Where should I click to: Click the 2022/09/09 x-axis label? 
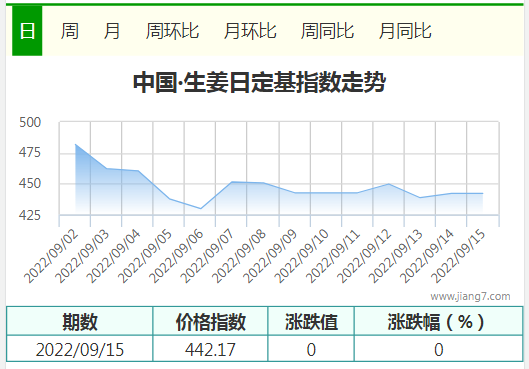pyautogui.click(x=271, y=256)
